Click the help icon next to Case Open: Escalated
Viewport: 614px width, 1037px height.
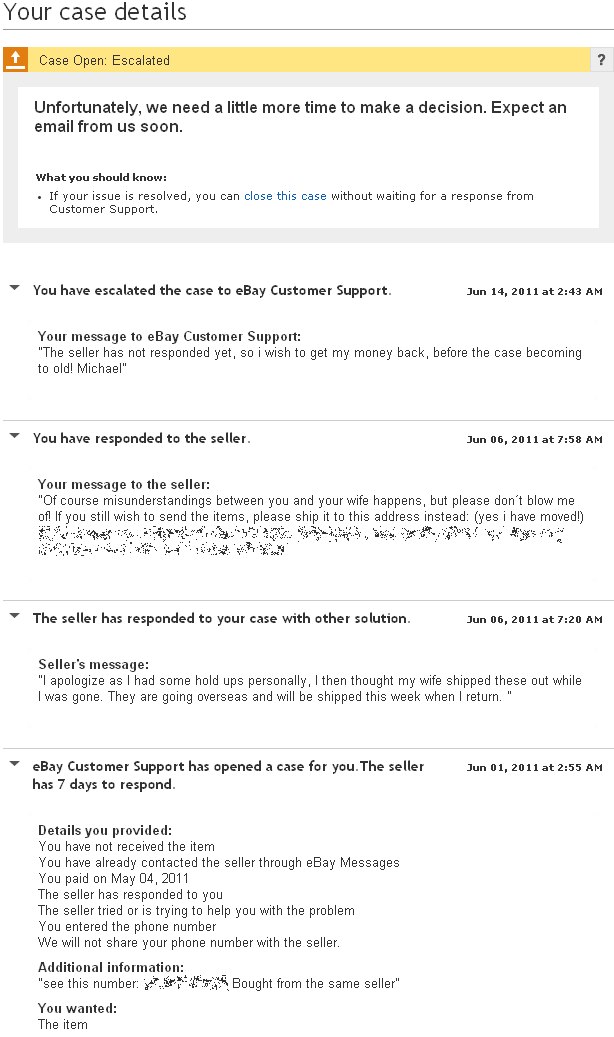pos(601,60)
